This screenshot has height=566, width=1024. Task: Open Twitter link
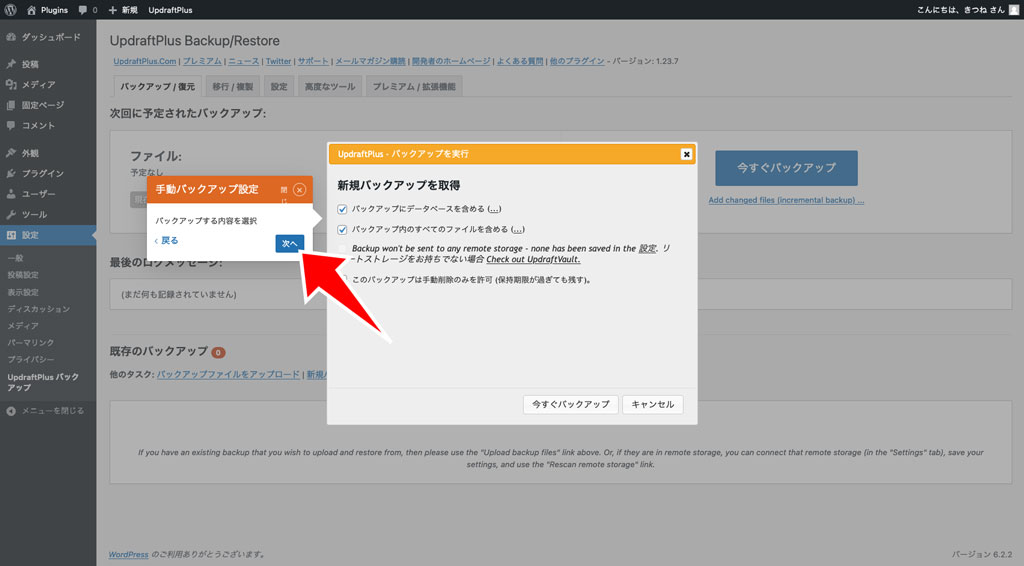[x=278, y=61]
